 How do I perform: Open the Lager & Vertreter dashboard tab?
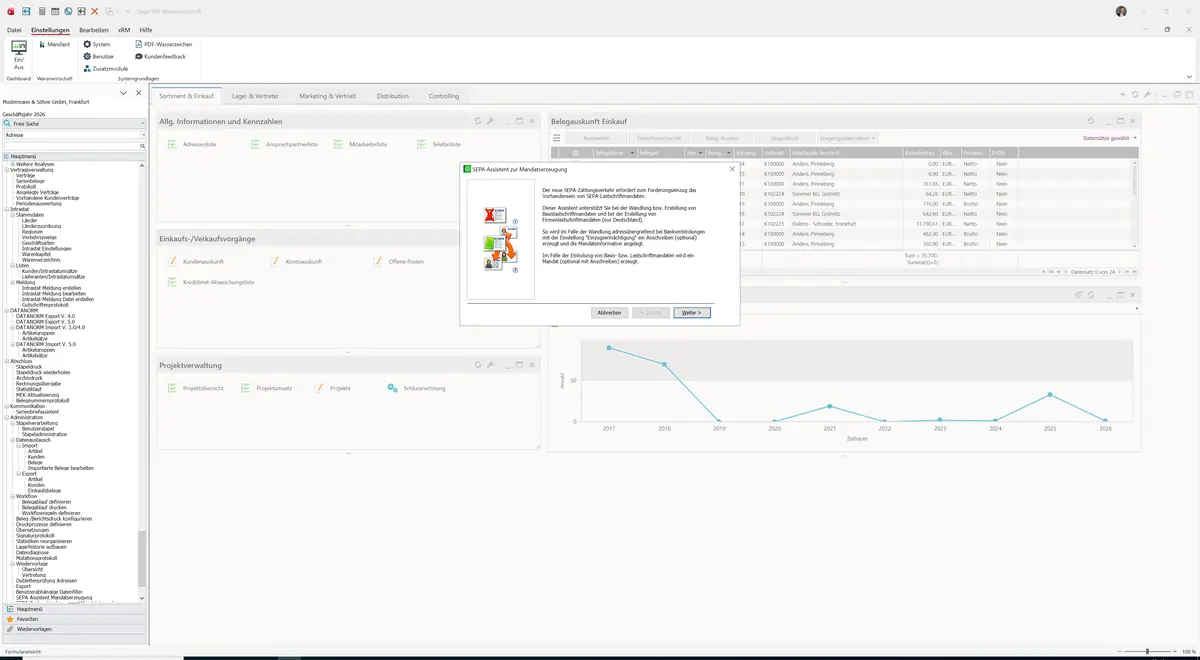[x=256, y=96]
